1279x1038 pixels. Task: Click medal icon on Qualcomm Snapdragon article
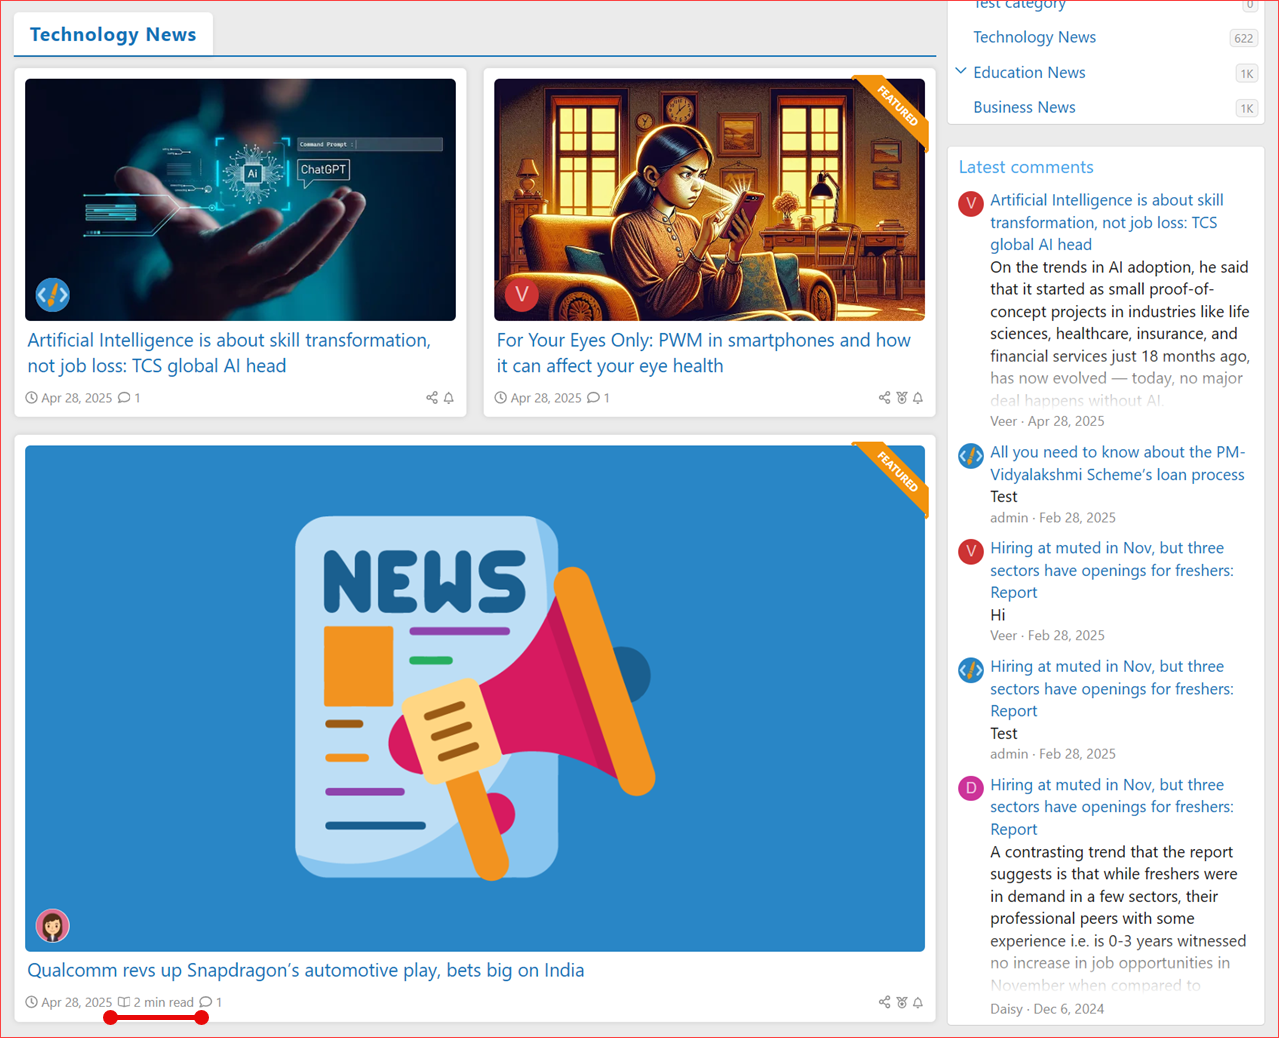tap(902, 1002)
